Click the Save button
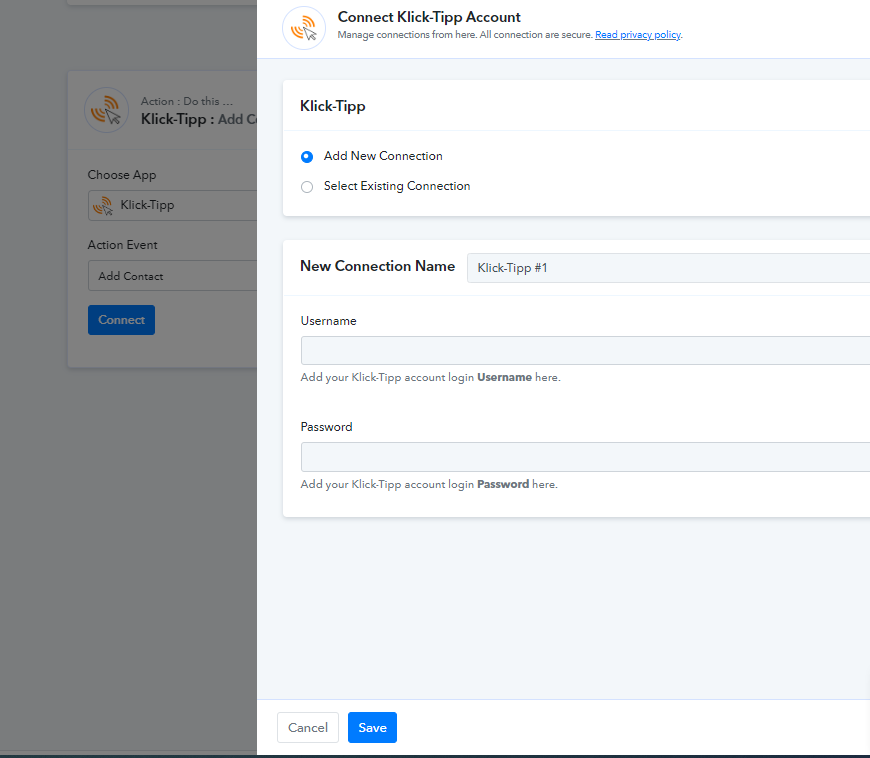 (372, 727)
